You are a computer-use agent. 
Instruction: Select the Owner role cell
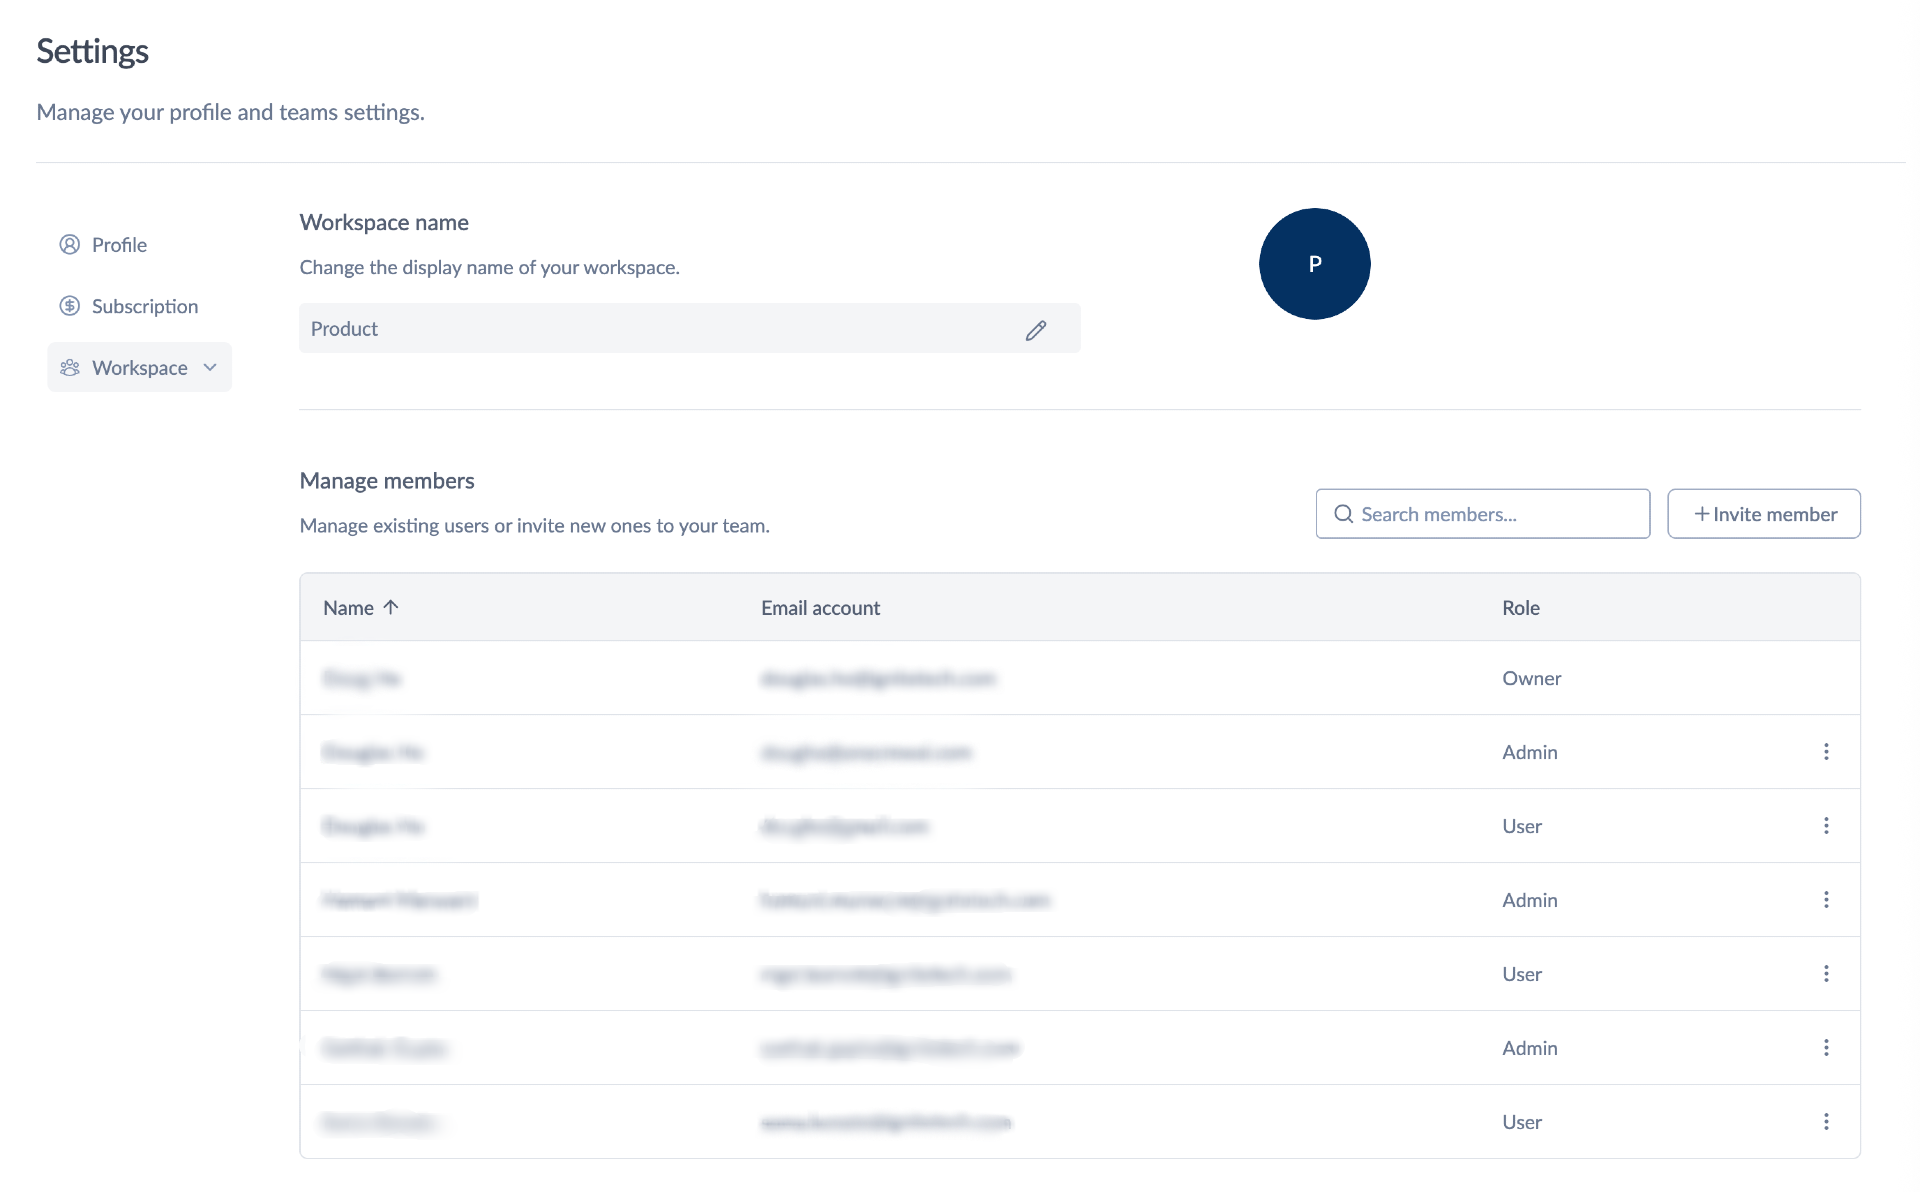click(1531, 678)
